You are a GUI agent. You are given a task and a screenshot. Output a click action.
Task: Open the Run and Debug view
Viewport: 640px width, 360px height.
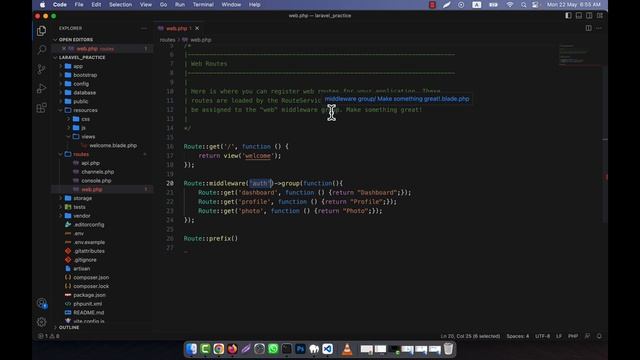tap(41, 88)
